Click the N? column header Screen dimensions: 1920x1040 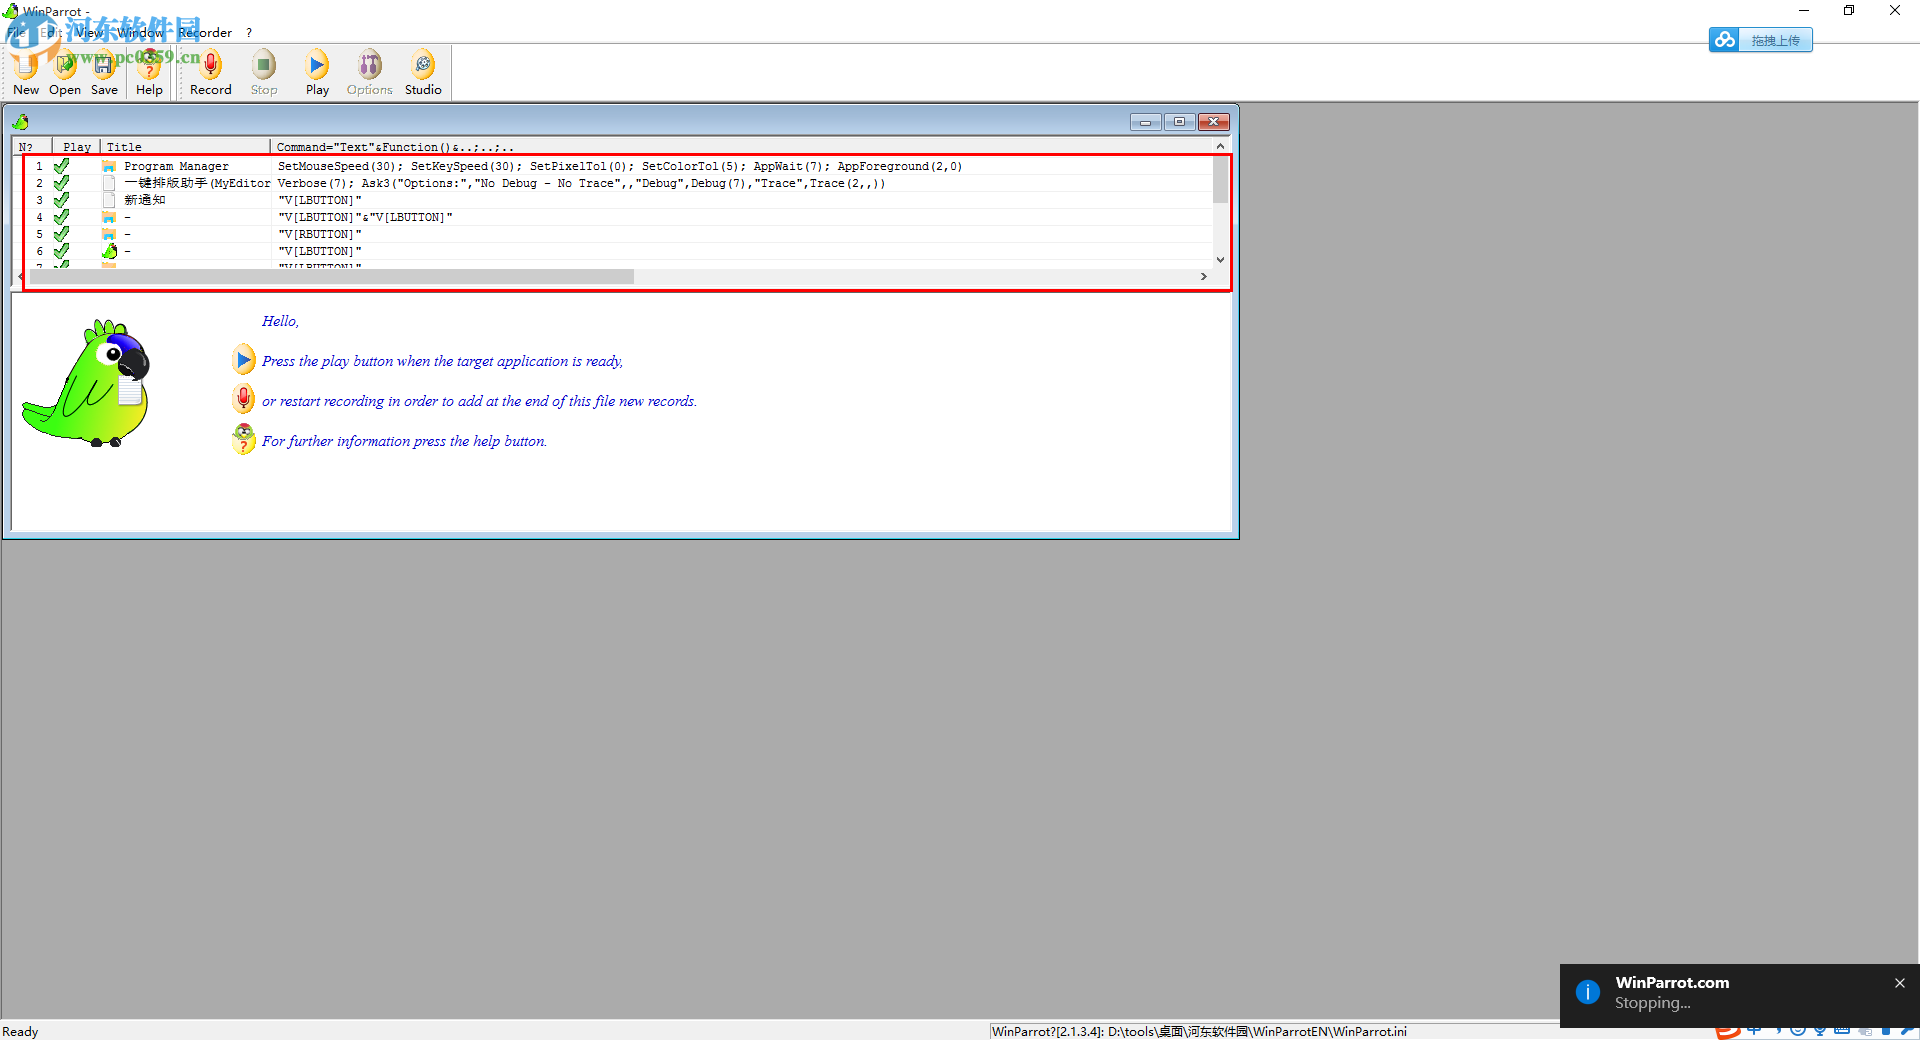point(32,147)
